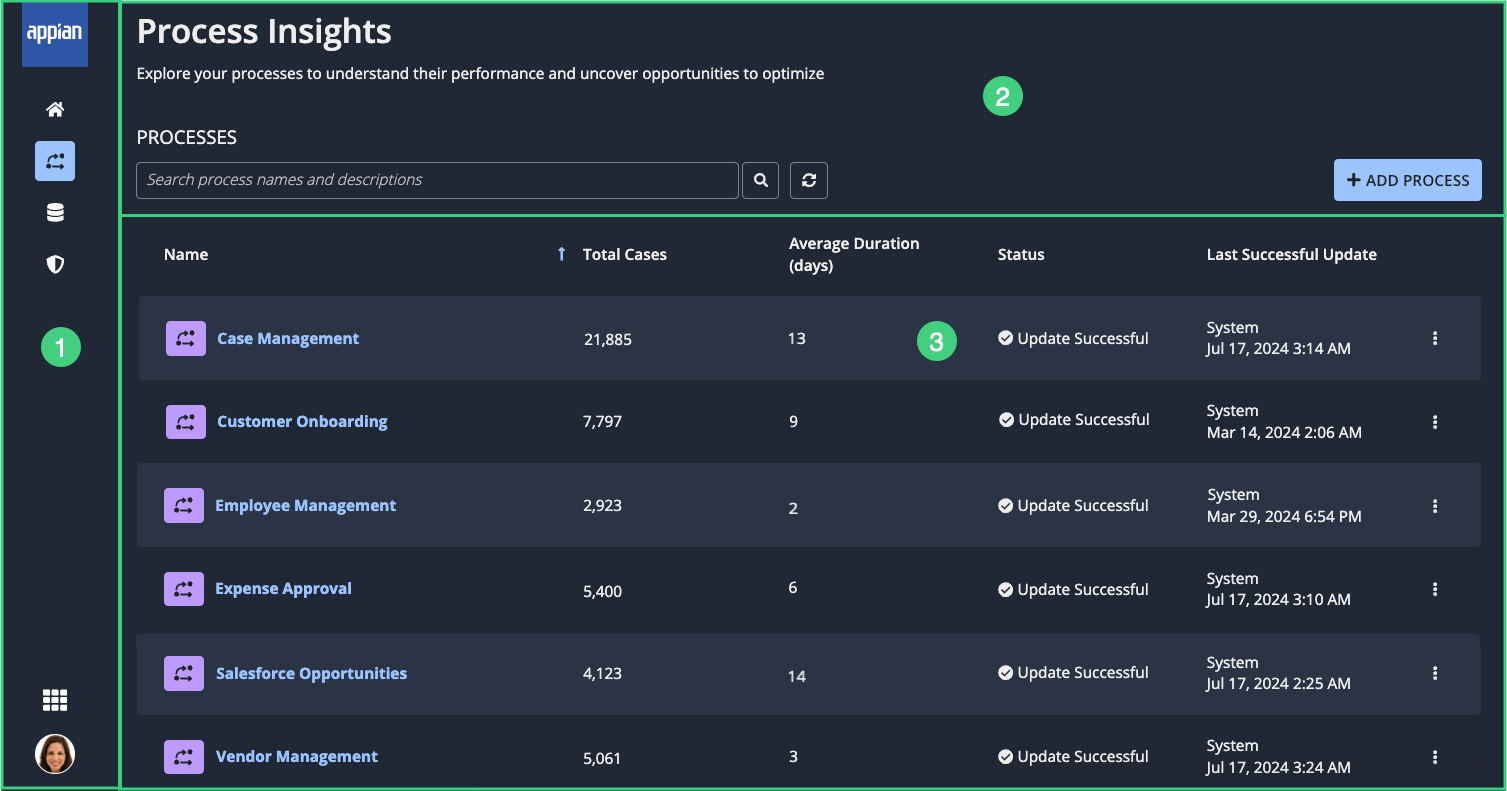Viewport: 1507px width, 791px height.
Task: Click the Vendor Management Update Successful status
Action: click(x=1073, y=756)
